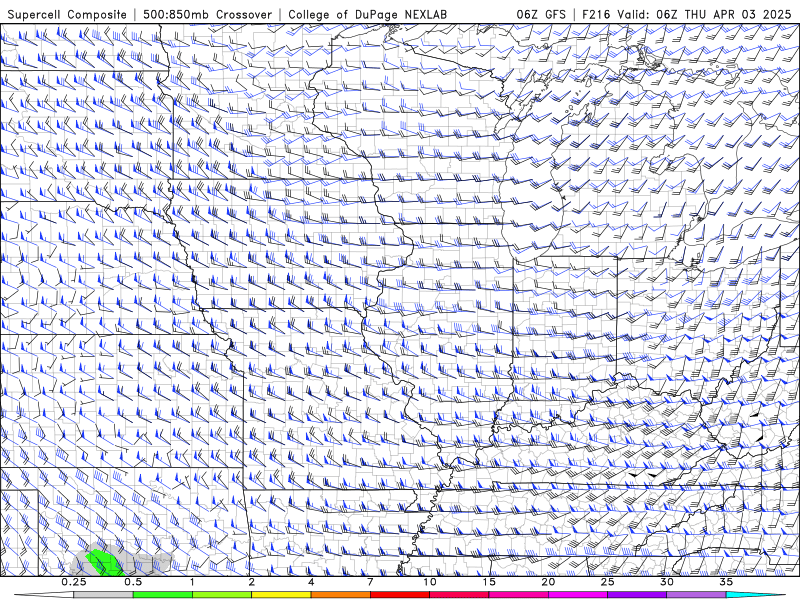Click the yellow 2–4 color bar segment

pos(281,595)
